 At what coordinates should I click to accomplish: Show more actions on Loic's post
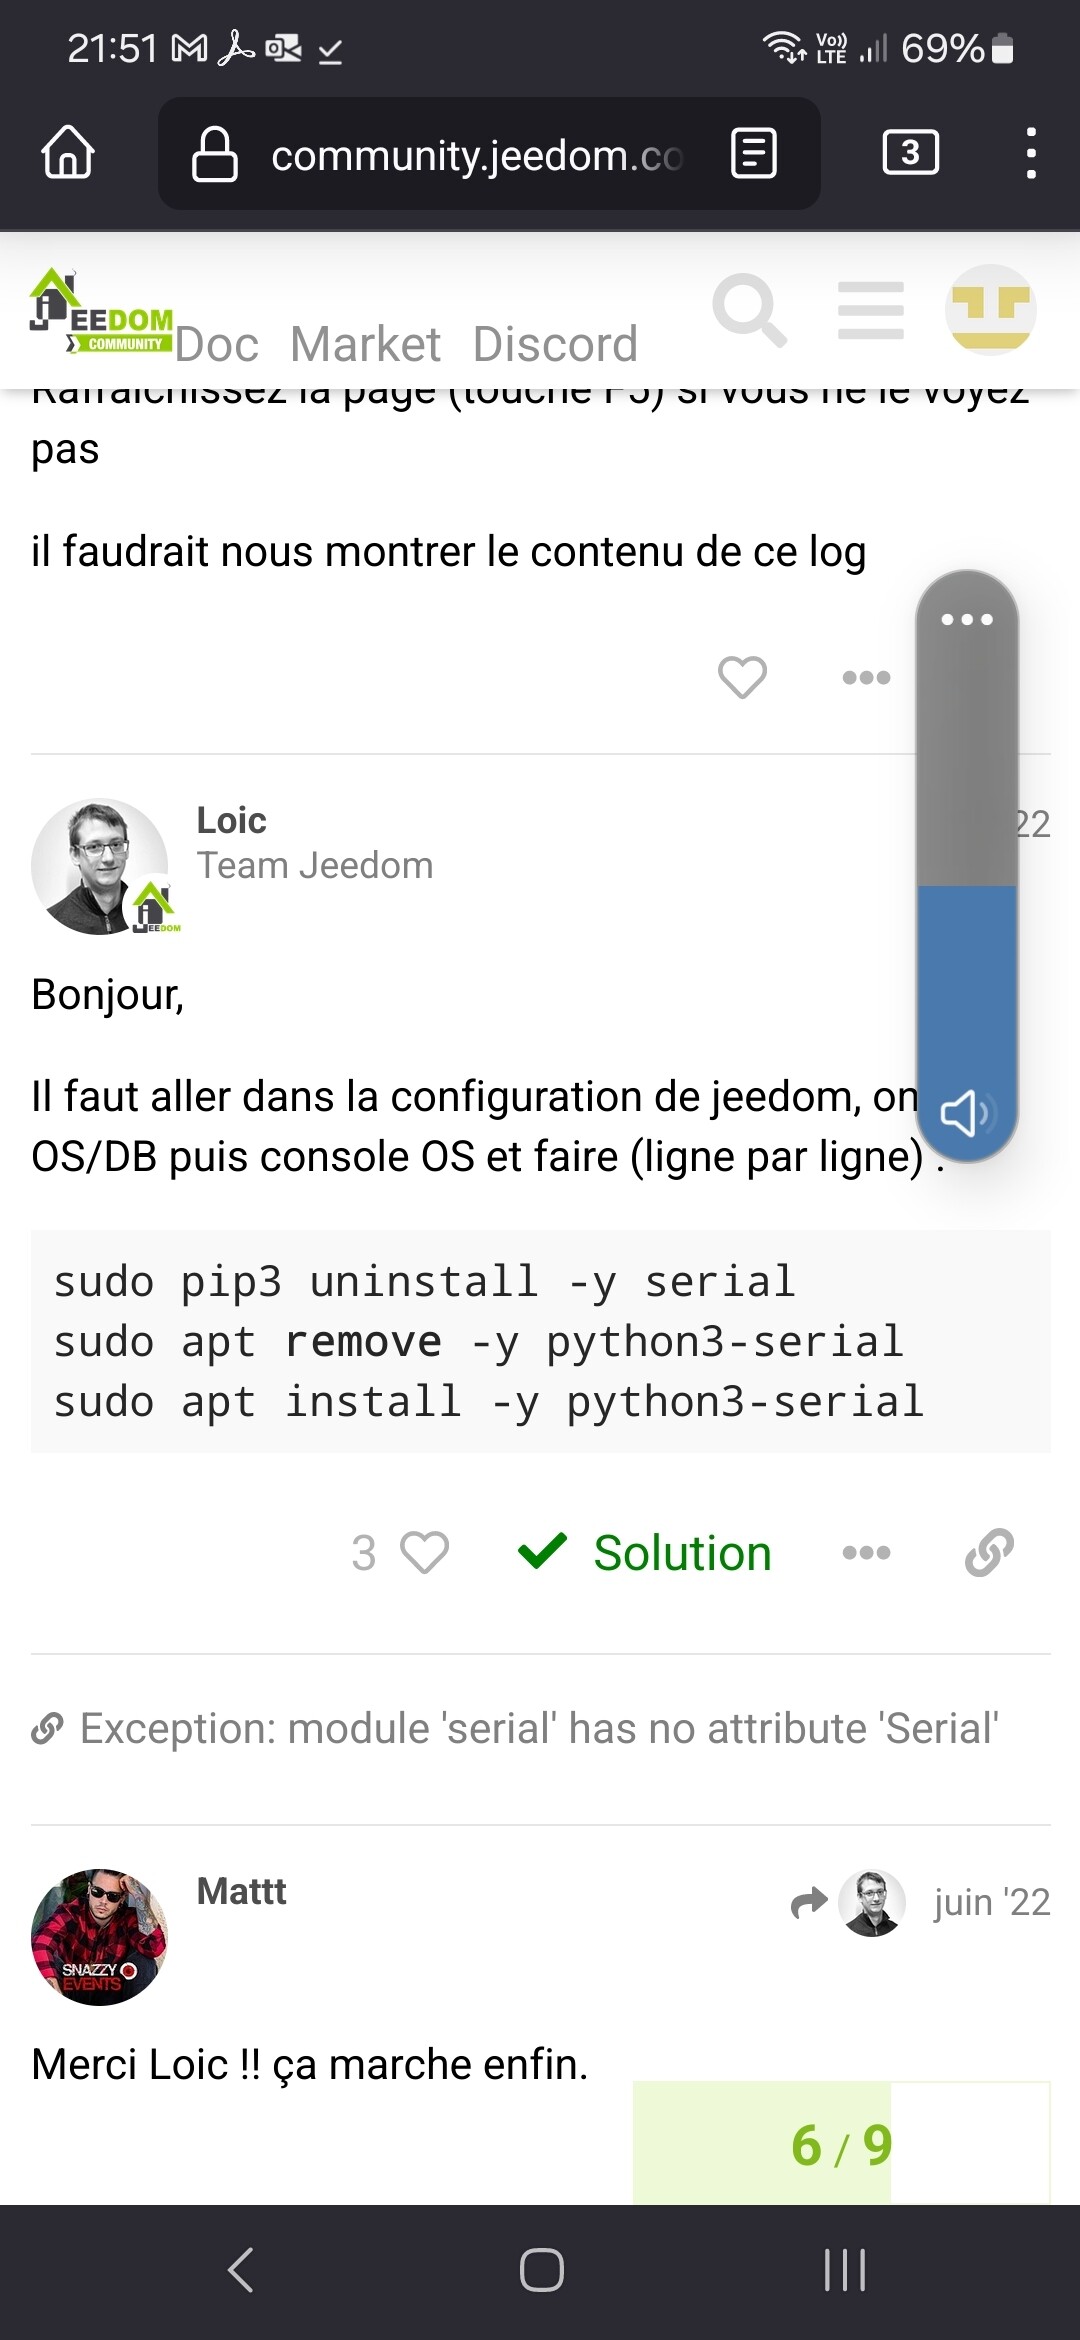(x=866, y=1553)
